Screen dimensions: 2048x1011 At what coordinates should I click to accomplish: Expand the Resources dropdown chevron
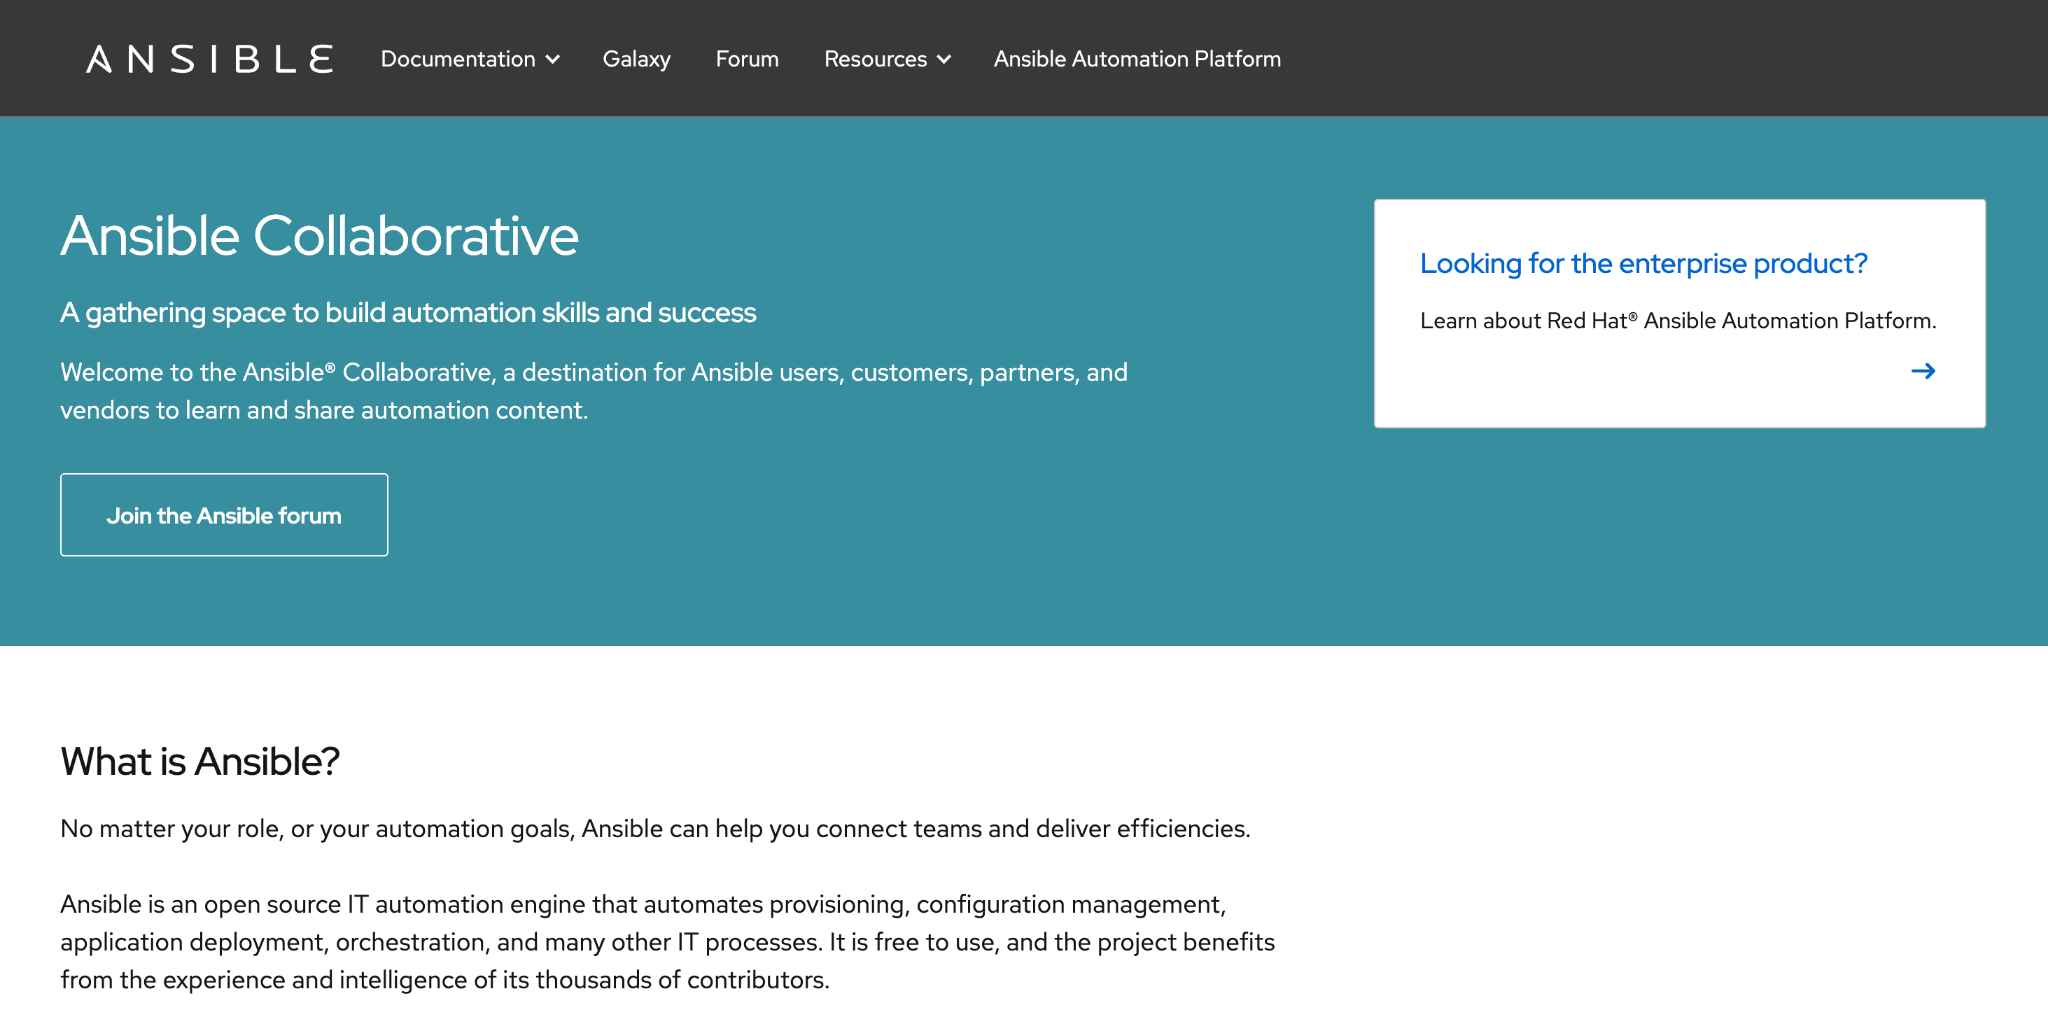tap(944, 60)
